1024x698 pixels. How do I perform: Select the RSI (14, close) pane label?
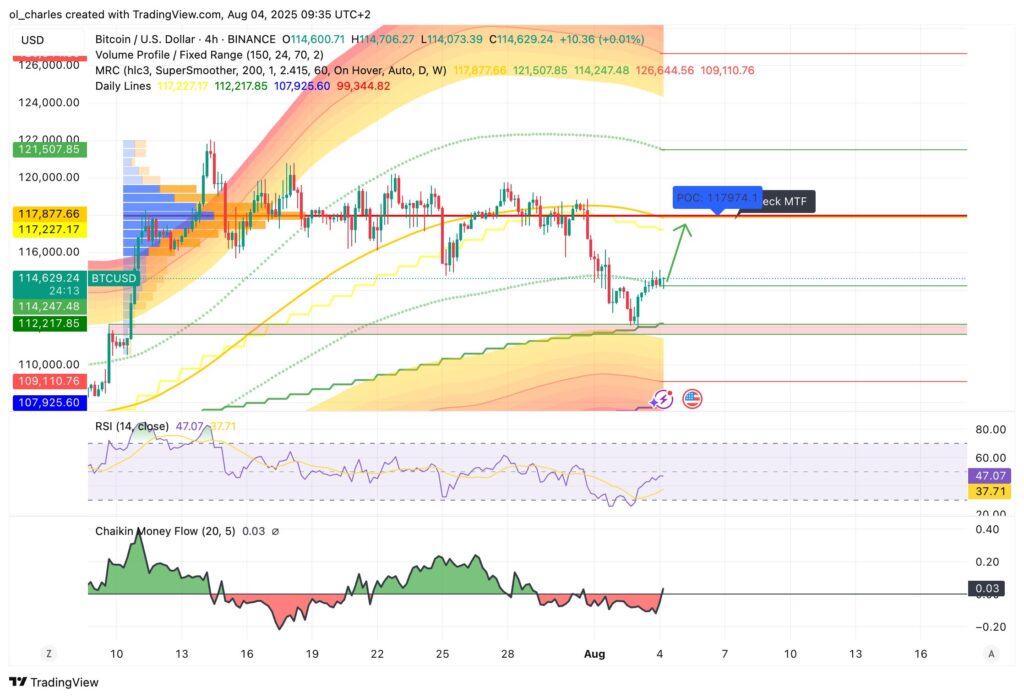(x=136, y=425)
